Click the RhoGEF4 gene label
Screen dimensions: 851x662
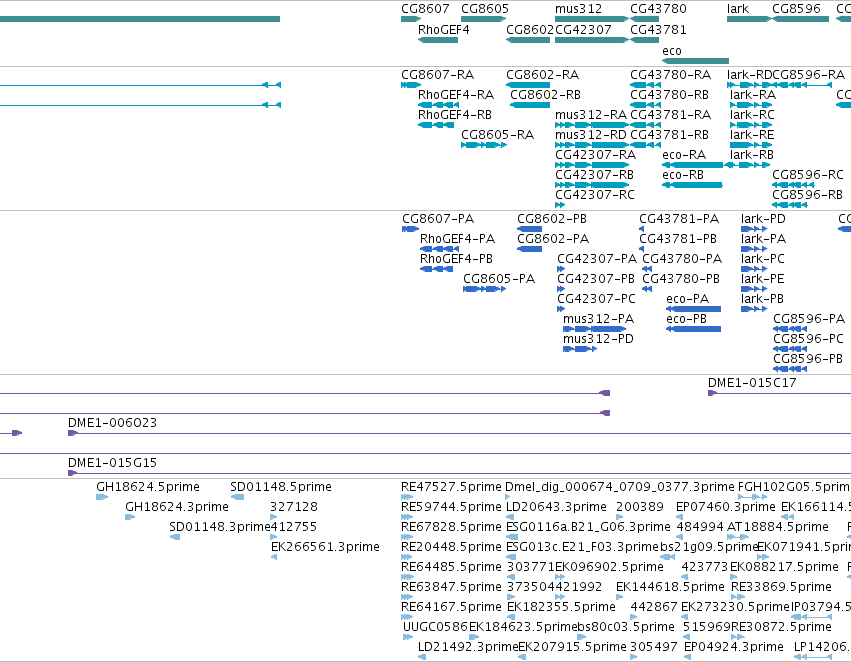[x=443, y=30]
